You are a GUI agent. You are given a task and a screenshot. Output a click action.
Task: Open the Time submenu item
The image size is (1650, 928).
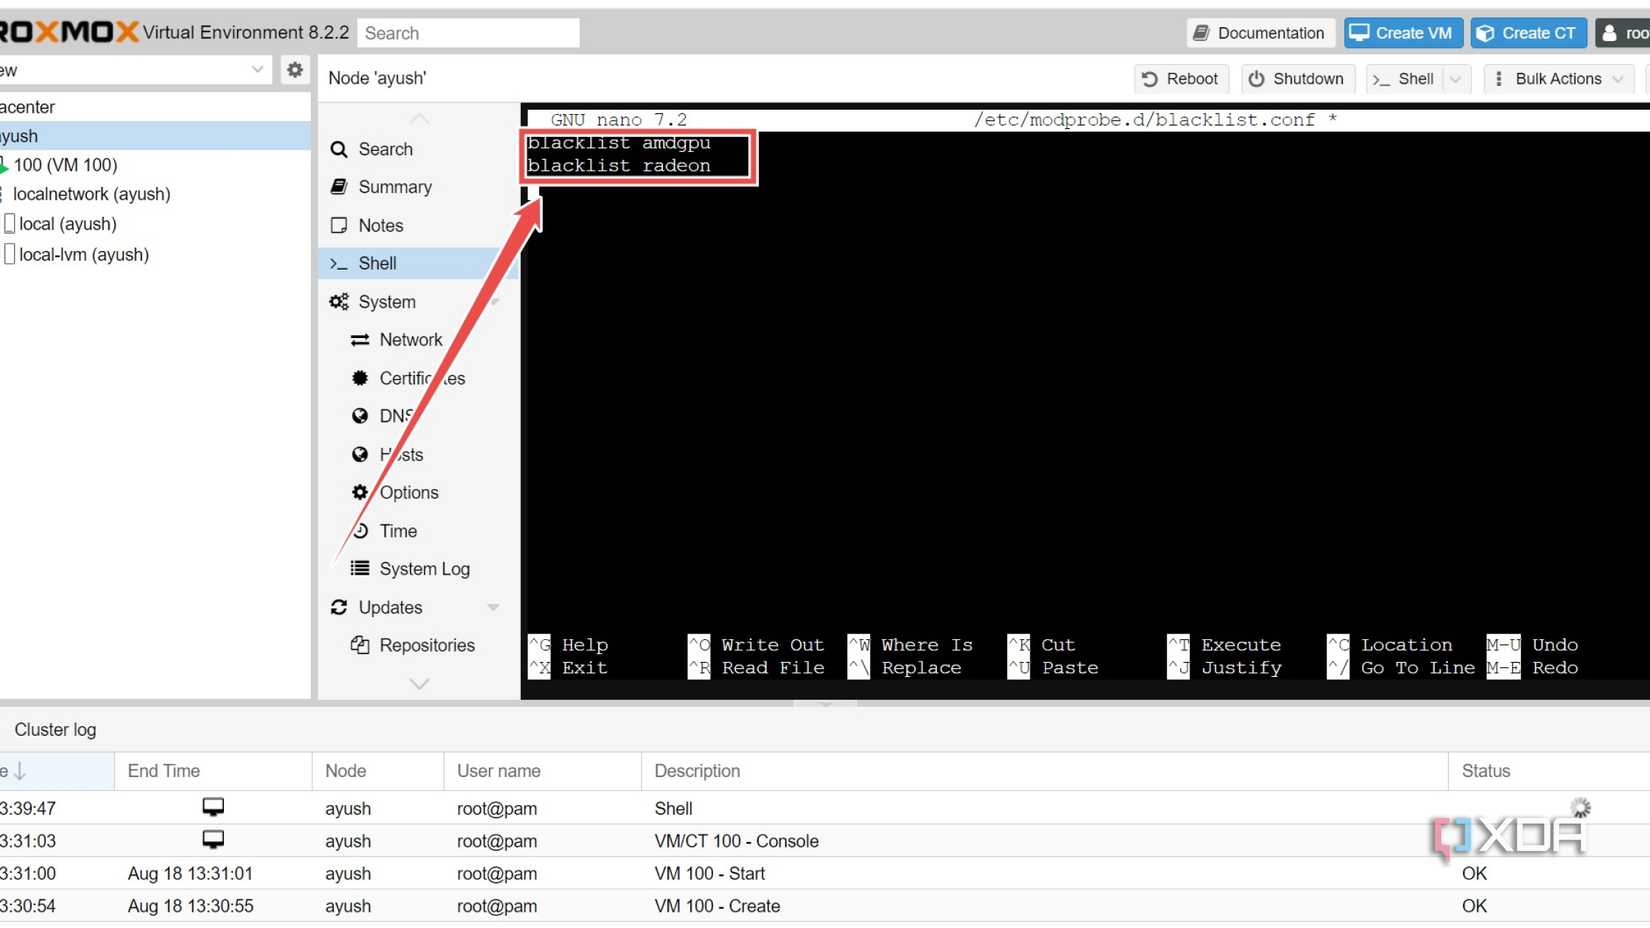click(x=418, y=531)
